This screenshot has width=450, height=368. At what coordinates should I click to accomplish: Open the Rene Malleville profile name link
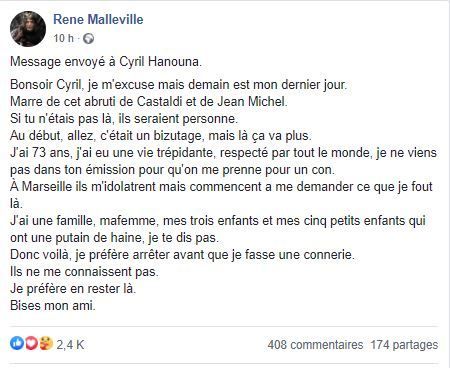coord(98,19)
